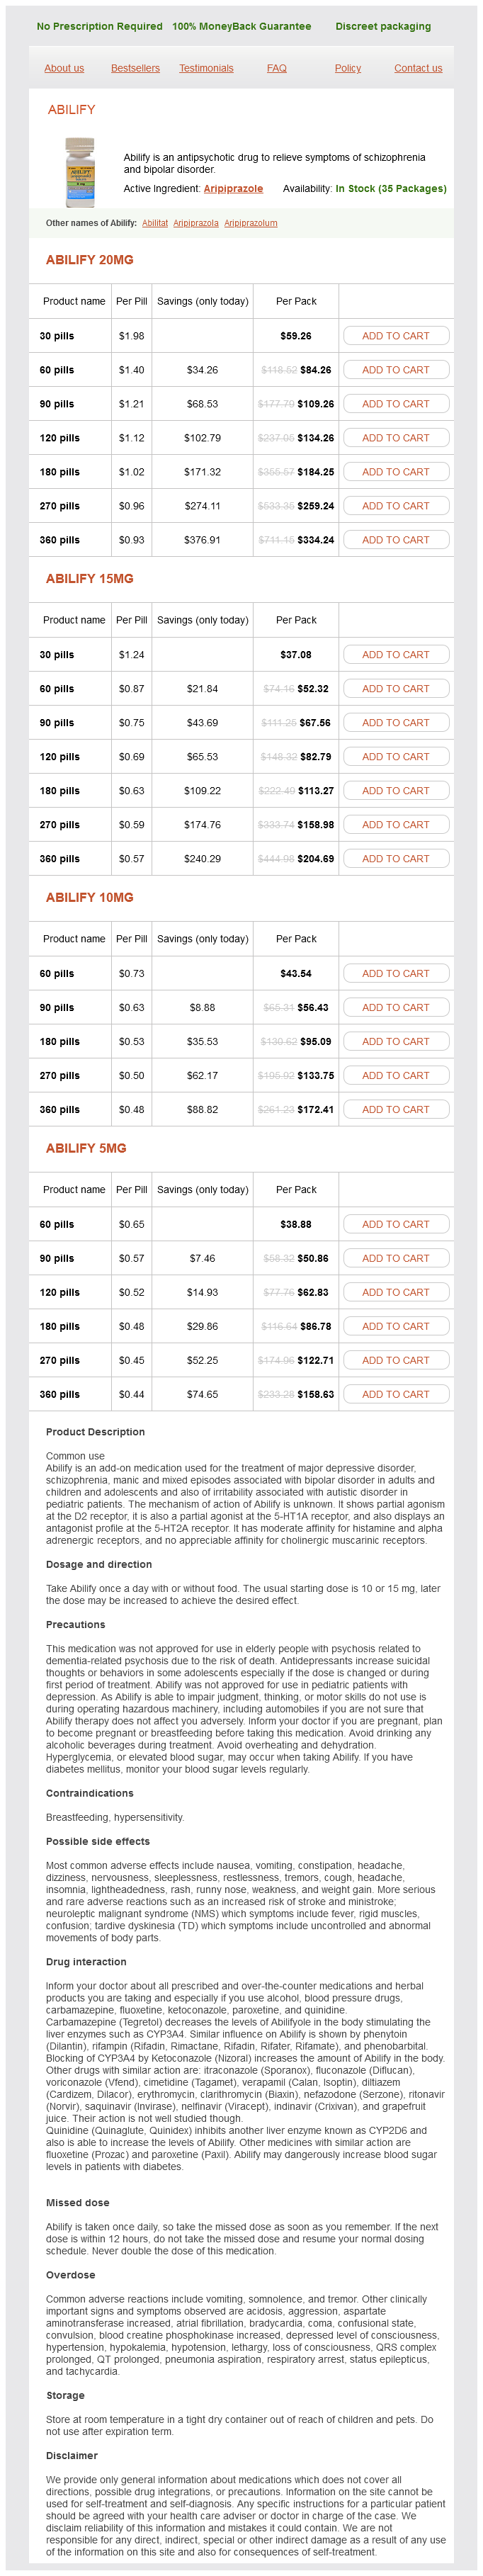This screenshot has width=483, height=2576.
Task: Add 90 pills of Abilify 15mg to cart
Action: [x=395, y=723]
